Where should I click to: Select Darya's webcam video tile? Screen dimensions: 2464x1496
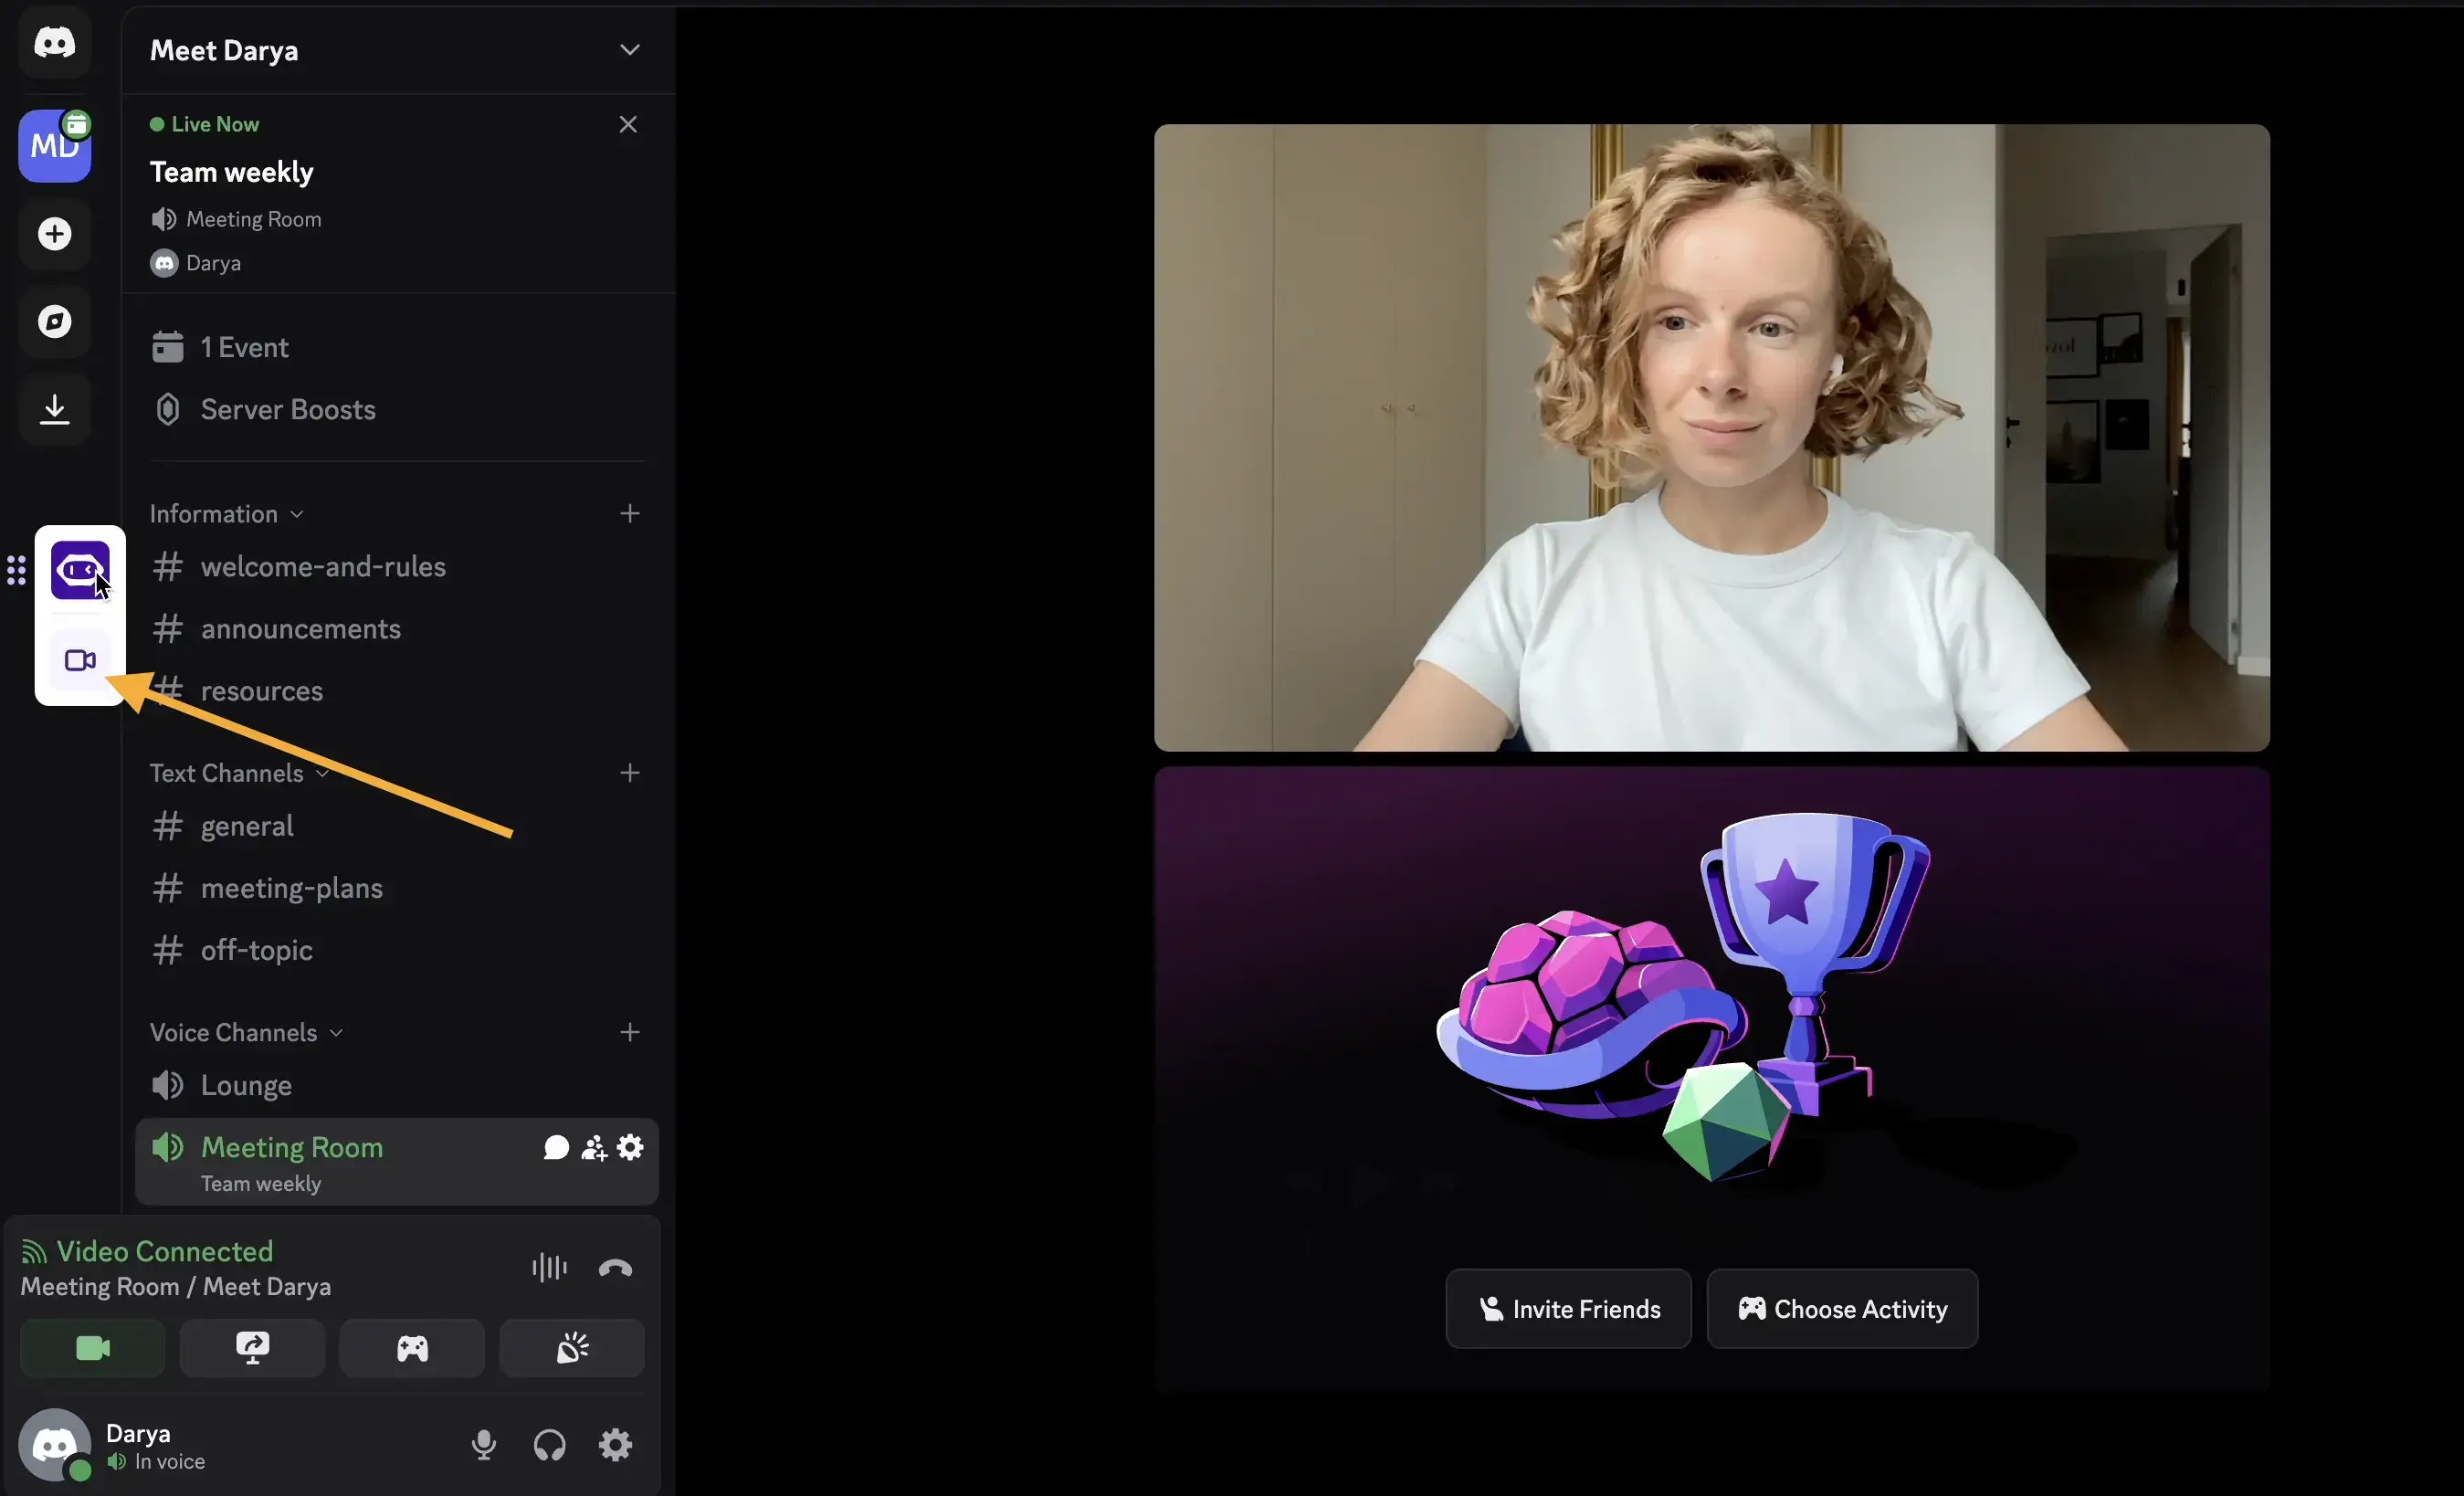click(x=1711, y=438)
